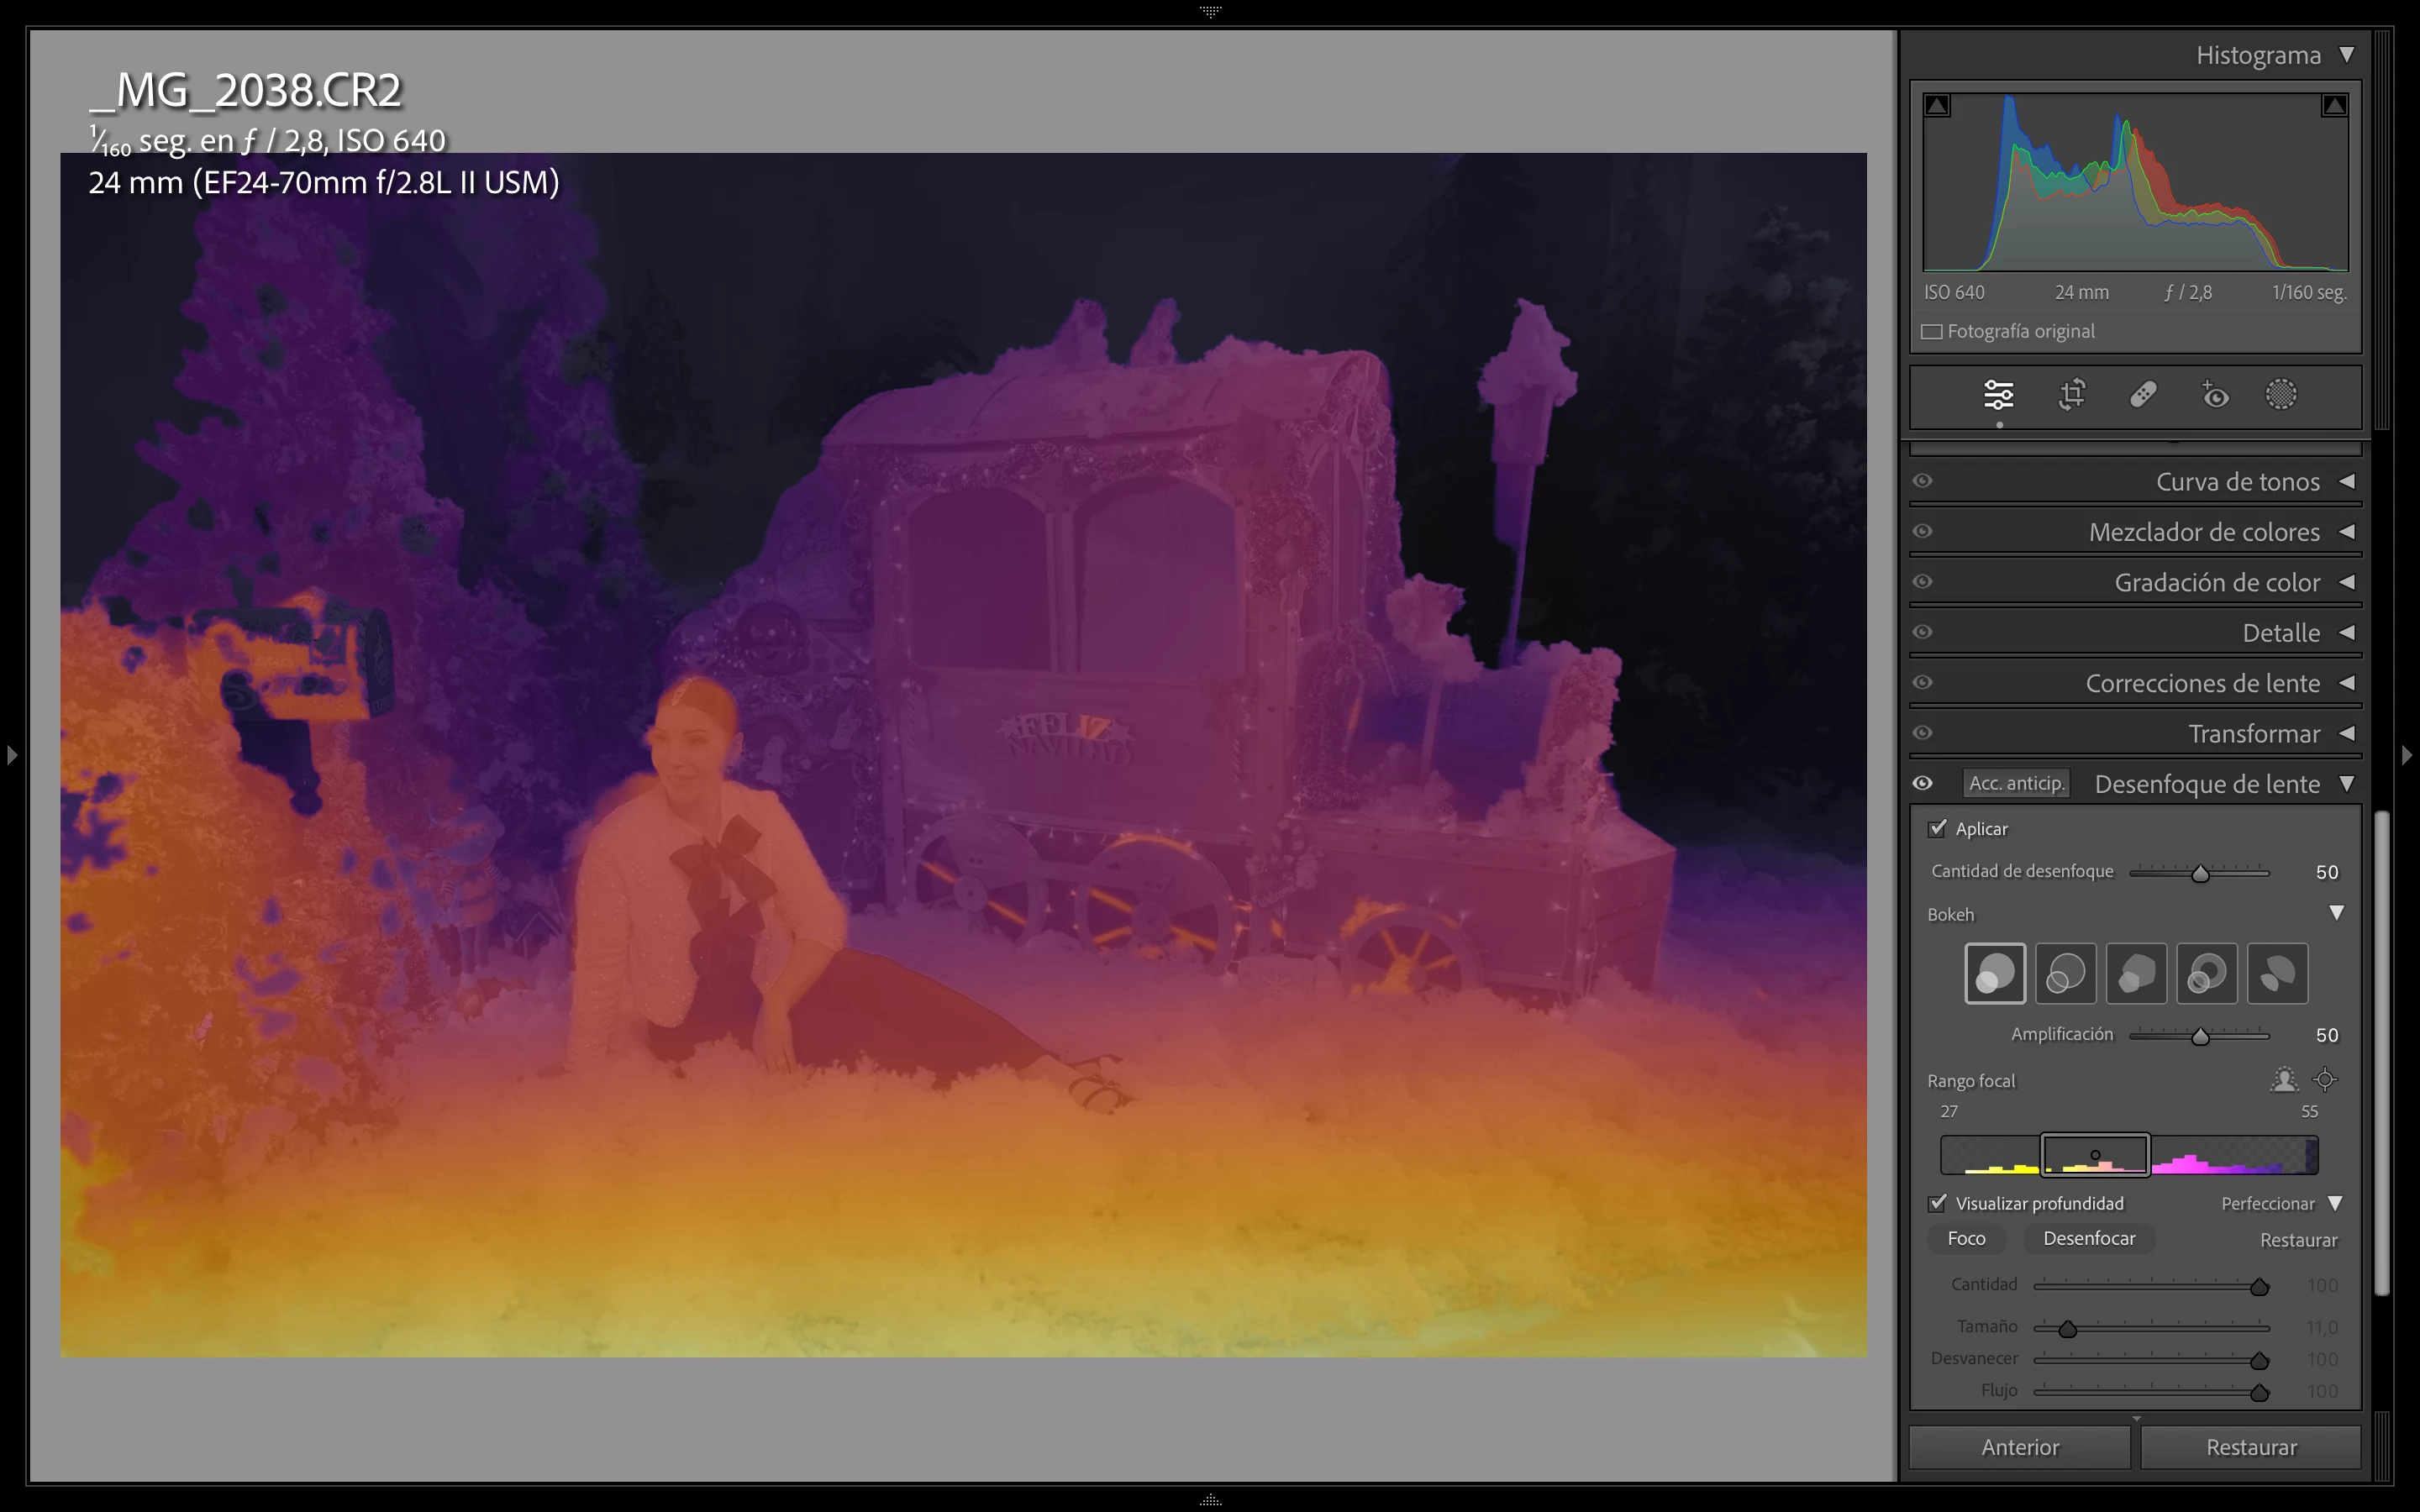Choose the first circular bokeh style
Image resolution: width=2420 pixels, height=1512 pixels.
point(1995,973)
